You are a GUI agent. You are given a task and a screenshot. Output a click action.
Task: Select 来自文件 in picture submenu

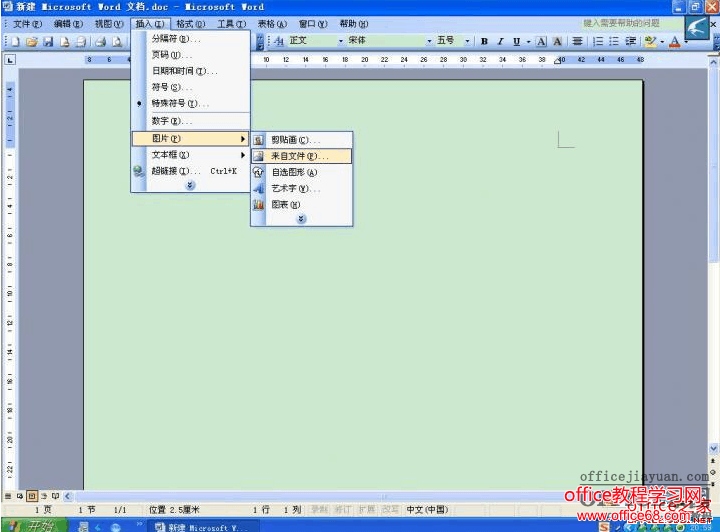(302, 156)
